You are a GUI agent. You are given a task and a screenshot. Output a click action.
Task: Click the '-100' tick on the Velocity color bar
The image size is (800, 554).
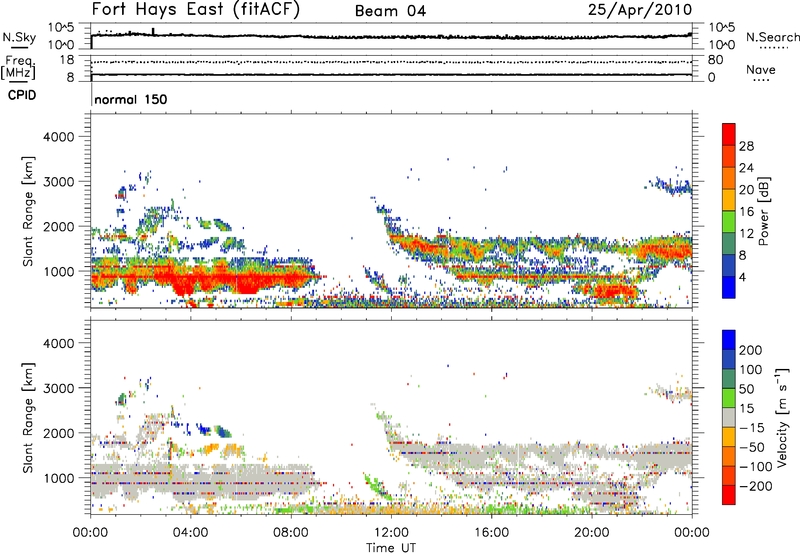pyautogui.click(x=756, y=466)
